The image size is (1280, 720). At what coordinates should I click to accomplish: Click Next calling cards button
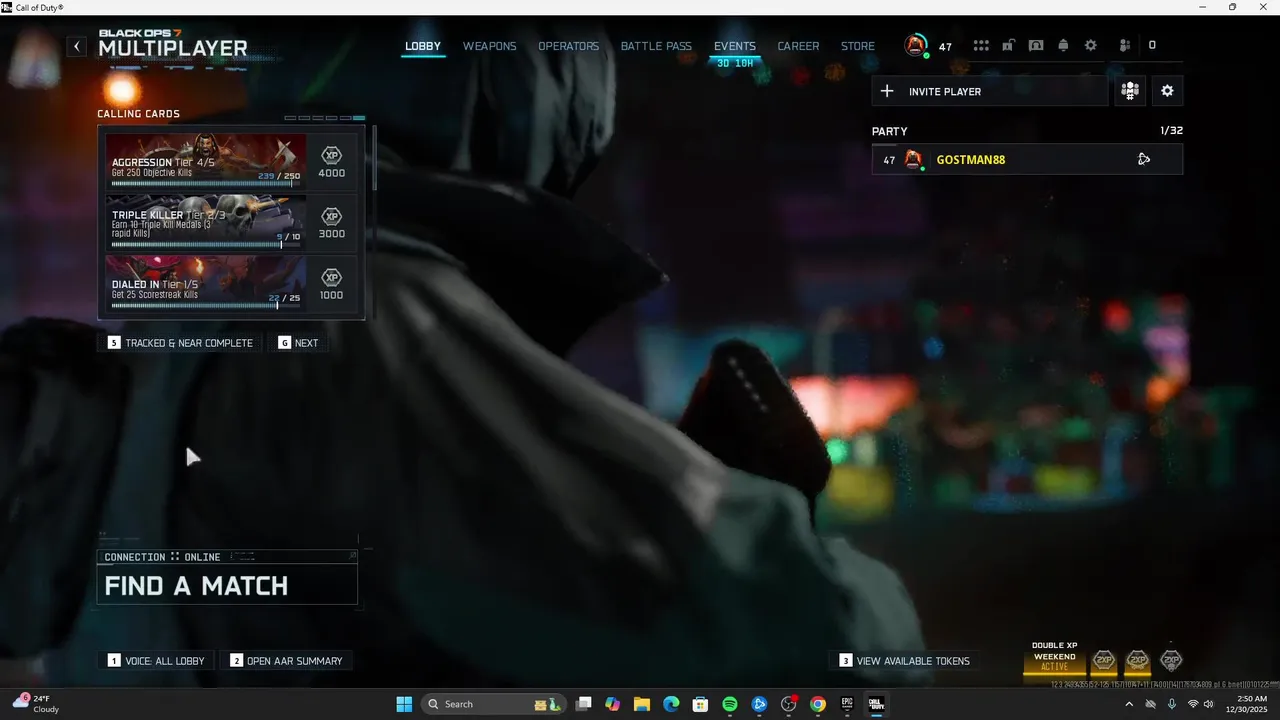(298, 343)
